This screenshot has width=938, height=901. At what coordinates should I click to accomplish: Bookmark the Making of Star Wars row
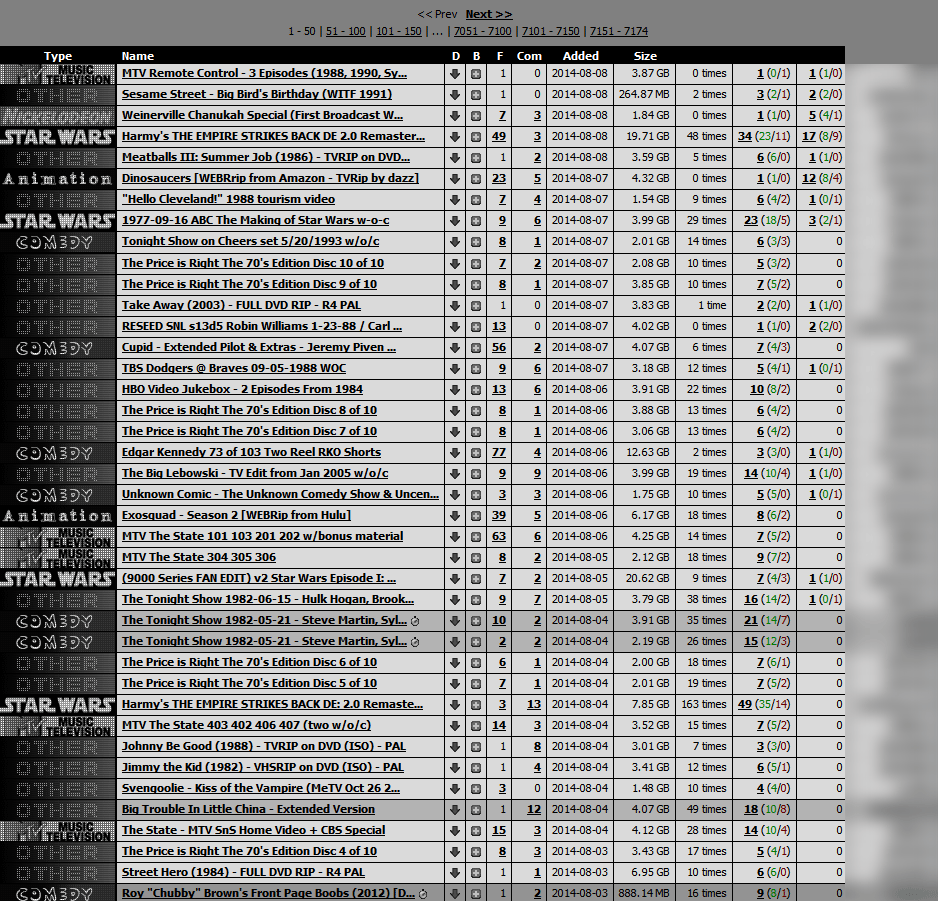pos(476,221)
